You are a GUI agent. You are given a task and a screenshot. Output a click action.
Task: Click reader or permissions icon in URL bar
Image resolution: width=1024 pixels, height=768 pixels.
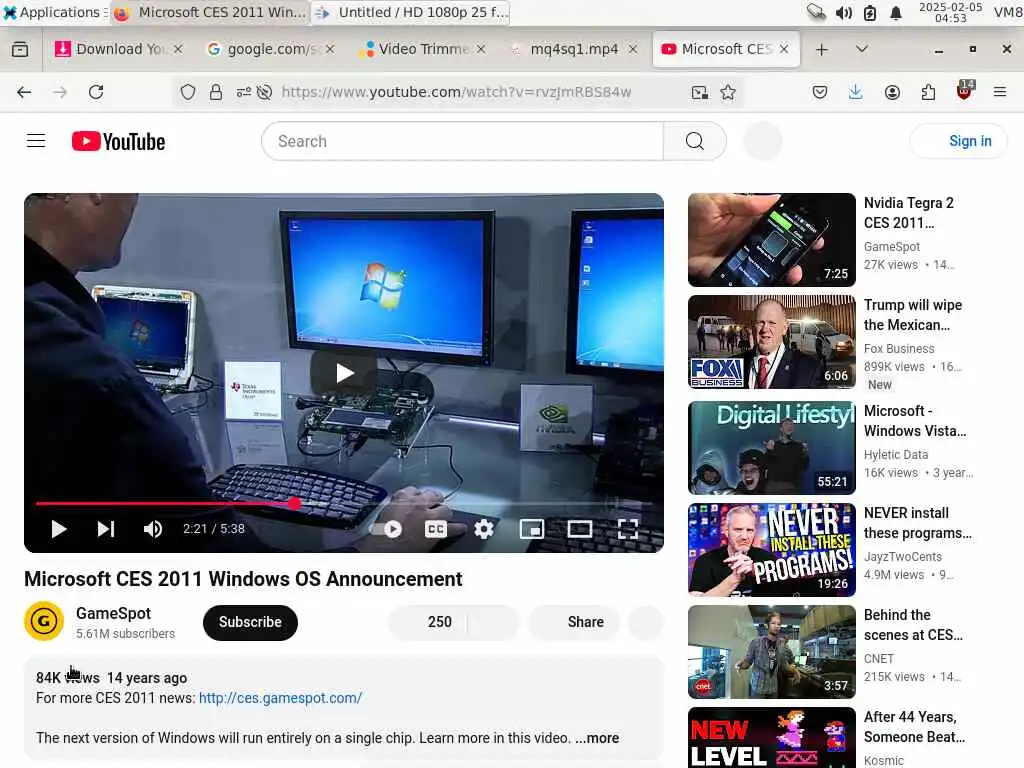click(x=244, y=92)
